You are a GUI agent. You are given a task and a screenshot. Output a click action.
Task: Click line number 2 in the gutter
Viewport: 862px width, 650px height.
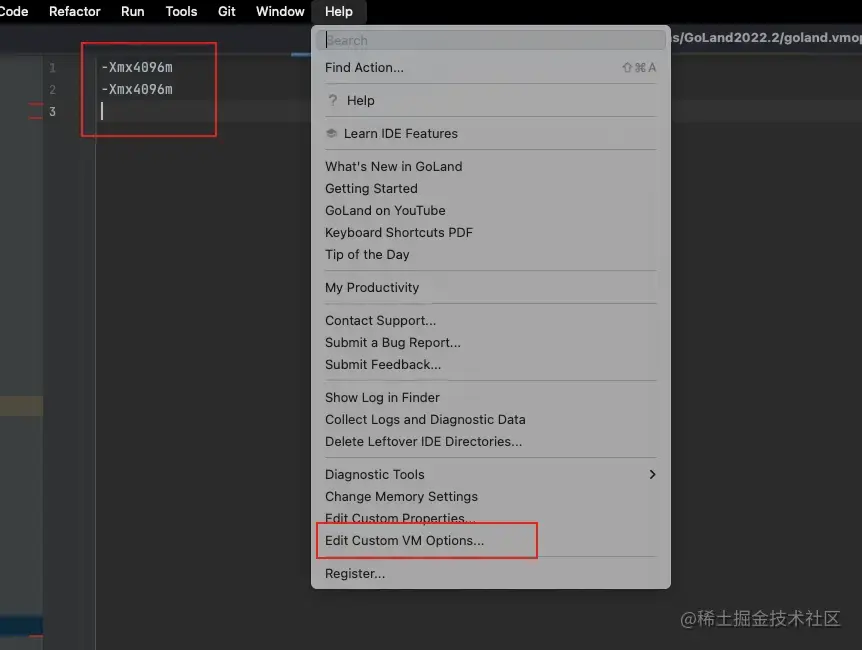[52, 90]
